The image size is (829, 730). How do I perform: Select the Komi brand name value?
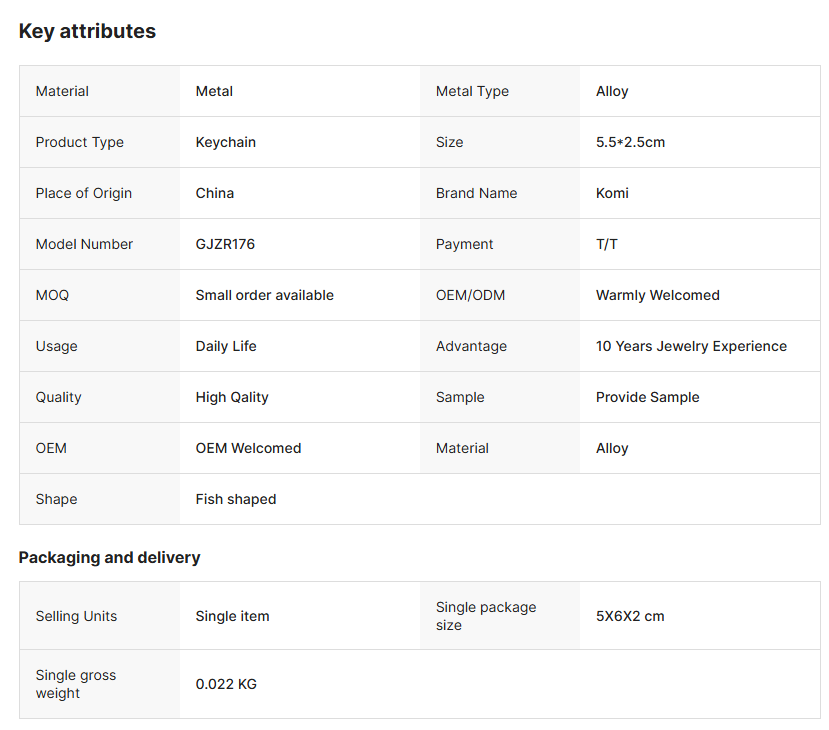[612, 193]
